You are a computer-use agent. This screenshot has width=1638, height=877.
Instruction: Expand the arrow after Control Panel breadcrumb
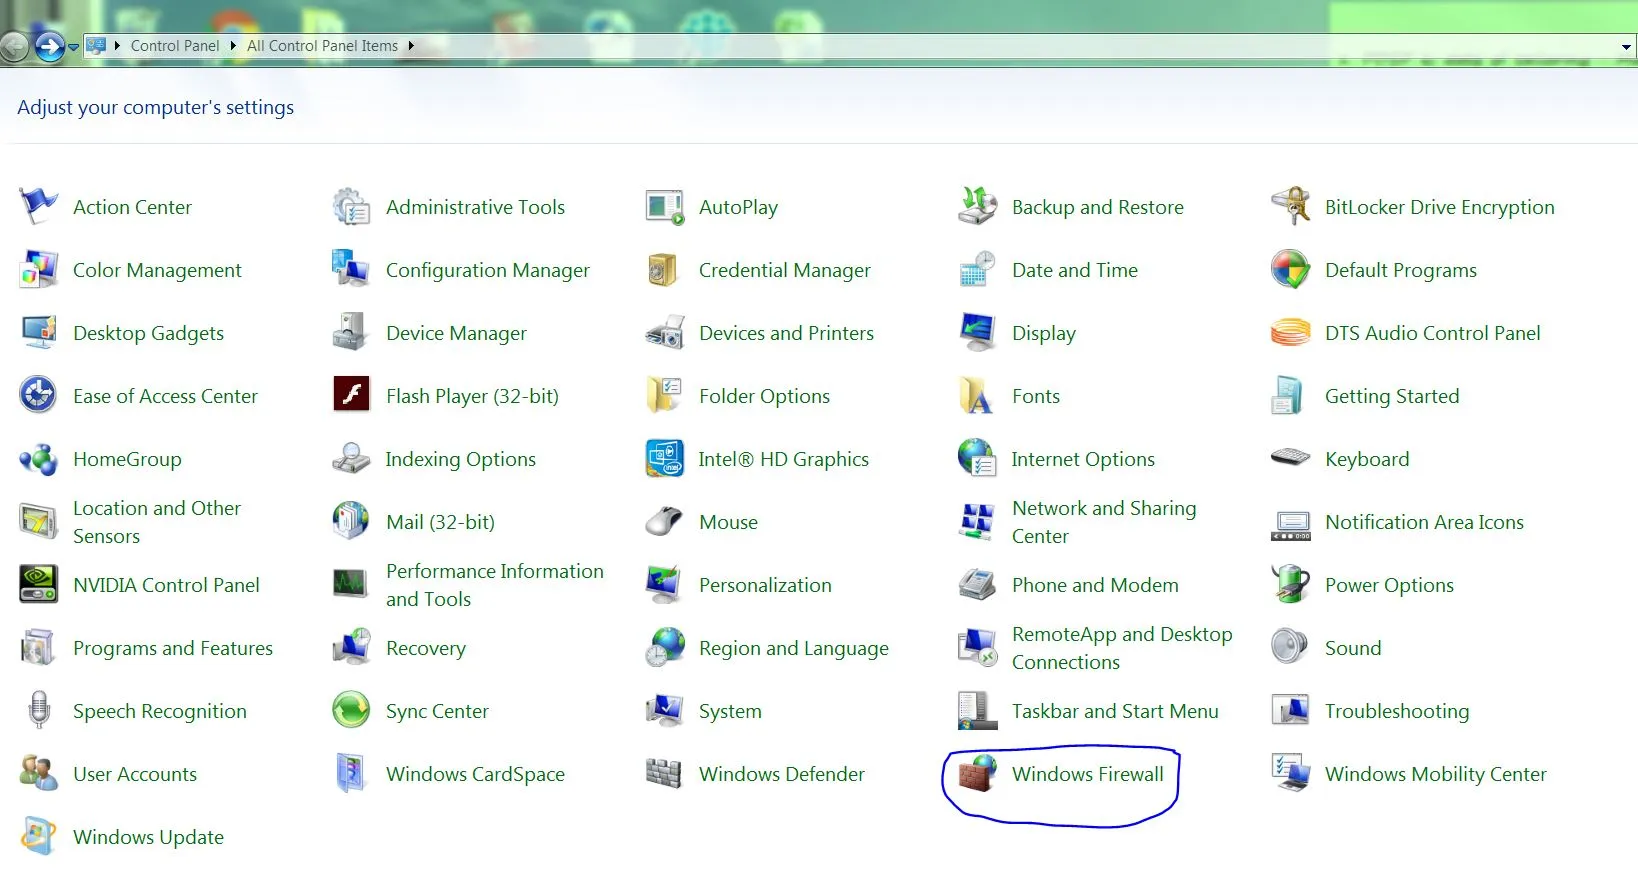[x=233, y=46]
